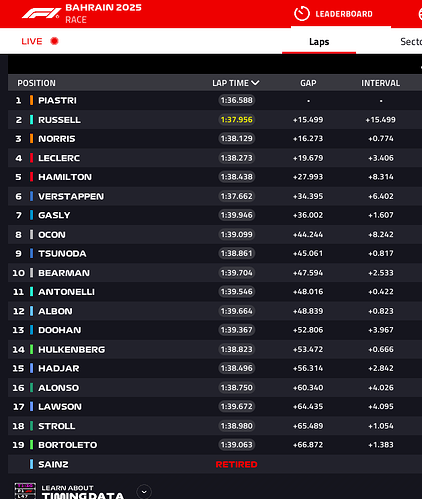Viewport: 422px width, 499px height.
Task: Click the Retired status for Sainz
Action: (236, 464)
